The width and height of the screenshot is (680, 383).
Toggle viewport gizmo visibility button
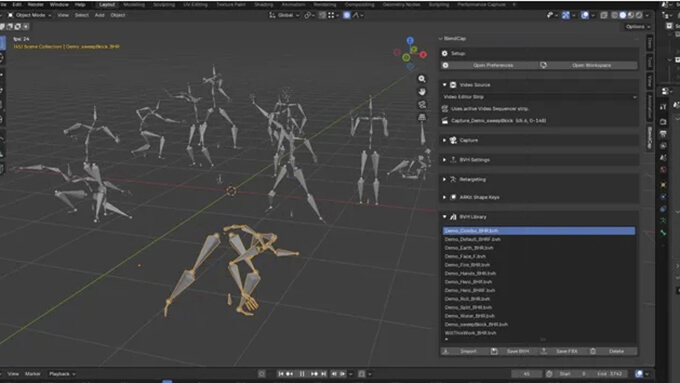point(566,15)
